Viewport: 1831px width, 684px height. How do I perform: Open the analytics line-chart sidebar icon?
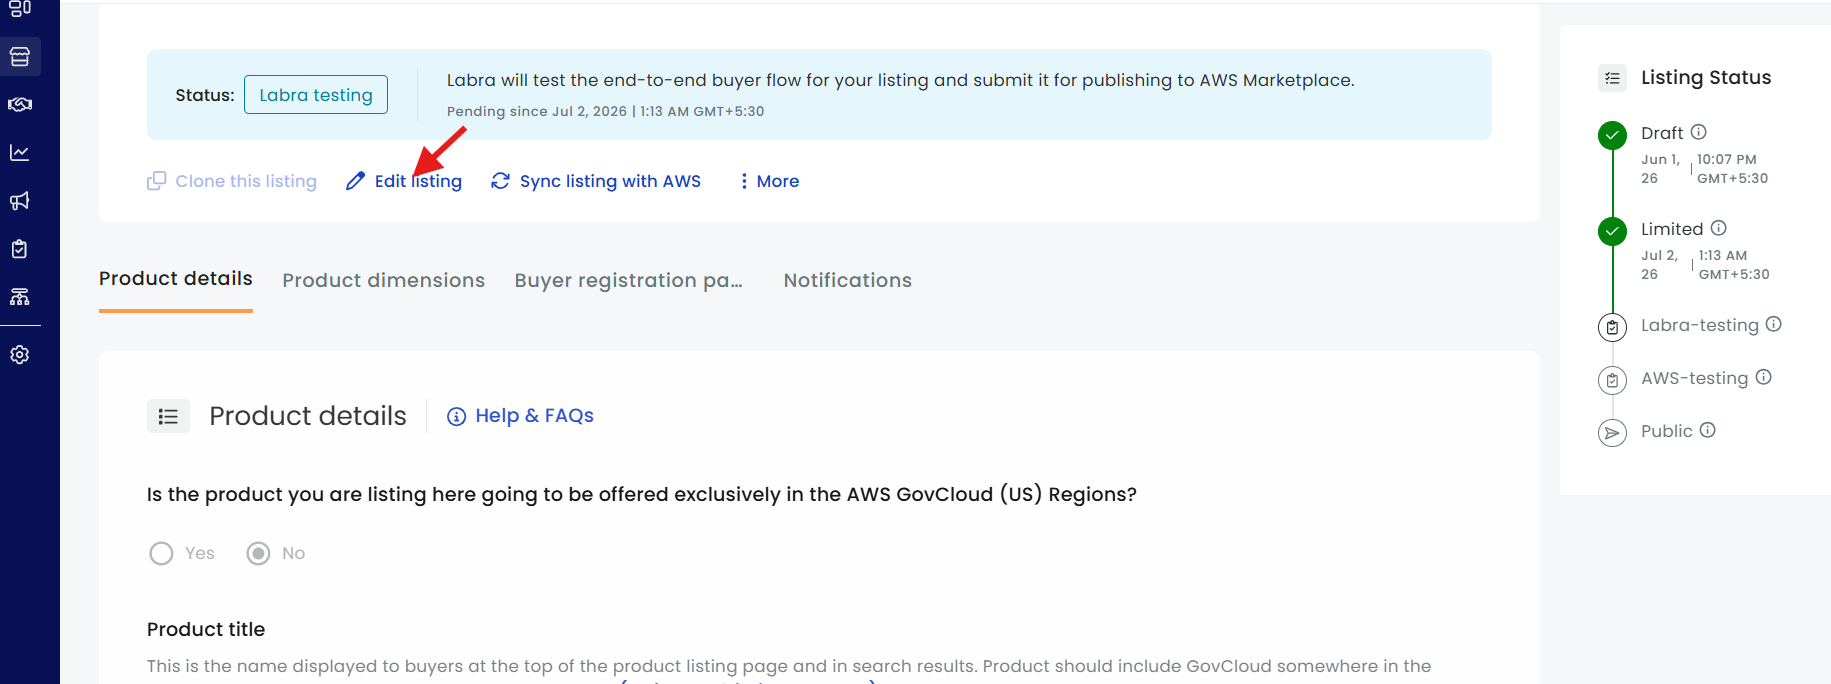[x=20, y=152]
